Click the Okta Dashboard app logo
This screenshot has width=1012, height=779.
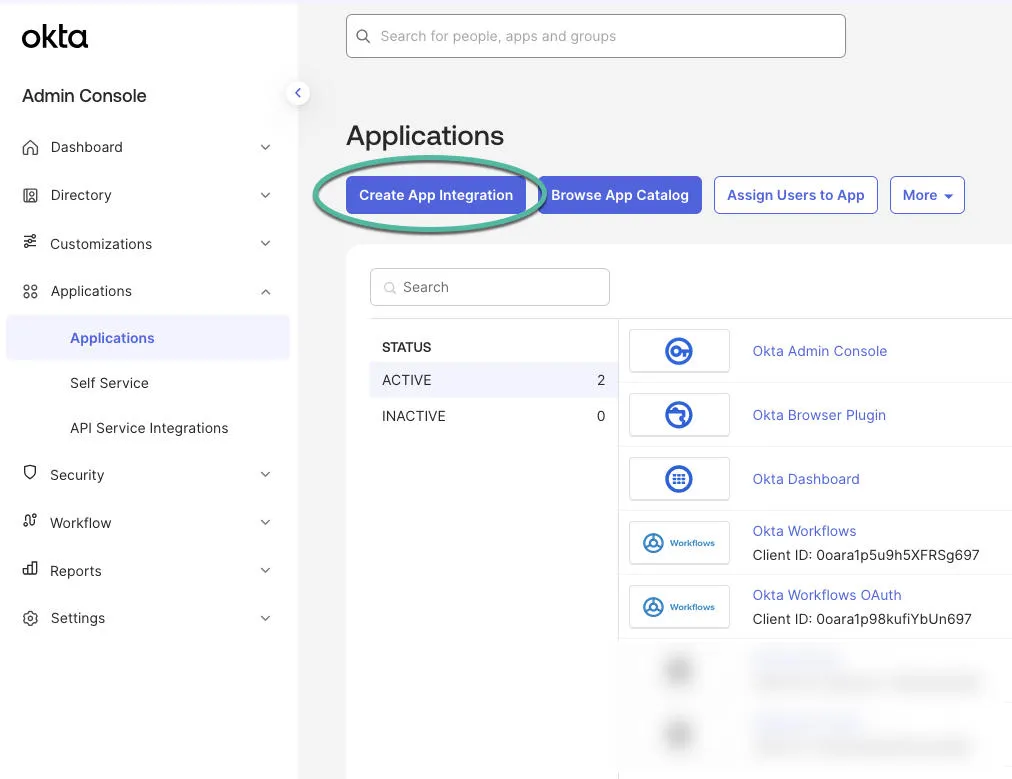coord(679,479)
